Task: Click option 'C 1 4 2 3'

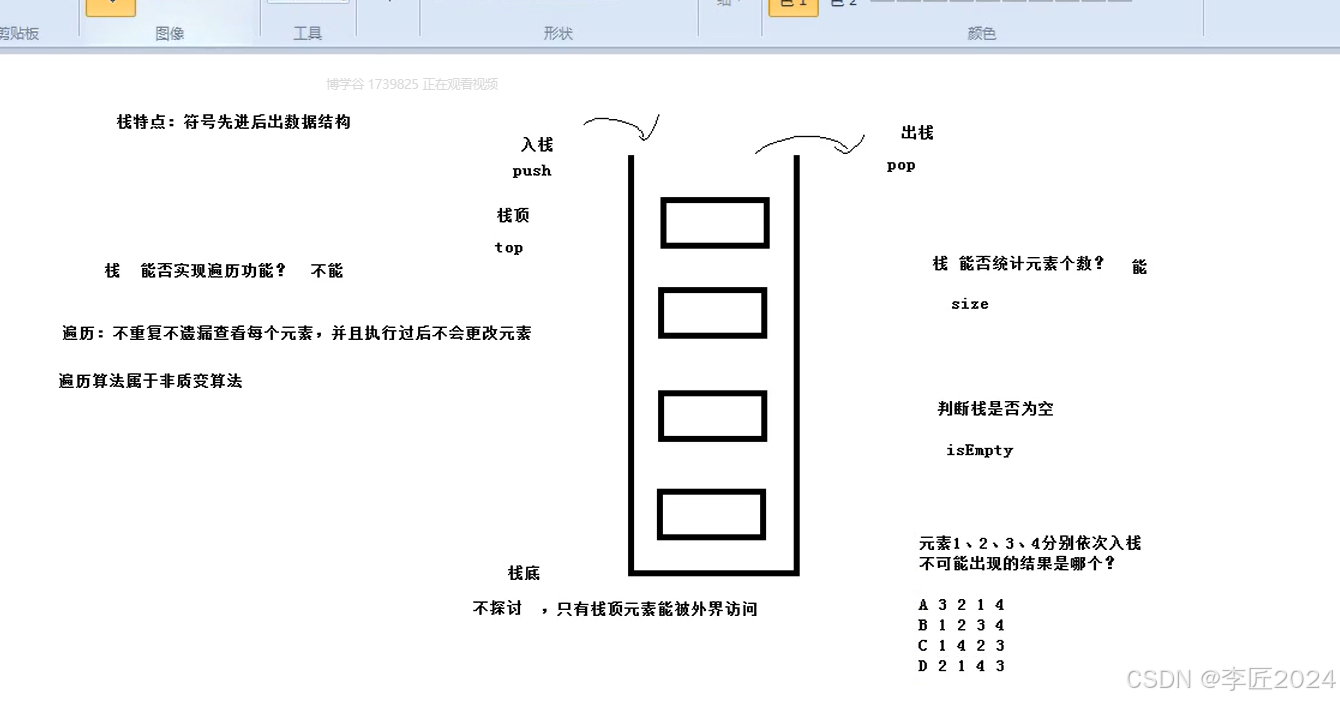Action: pos(961,645)
